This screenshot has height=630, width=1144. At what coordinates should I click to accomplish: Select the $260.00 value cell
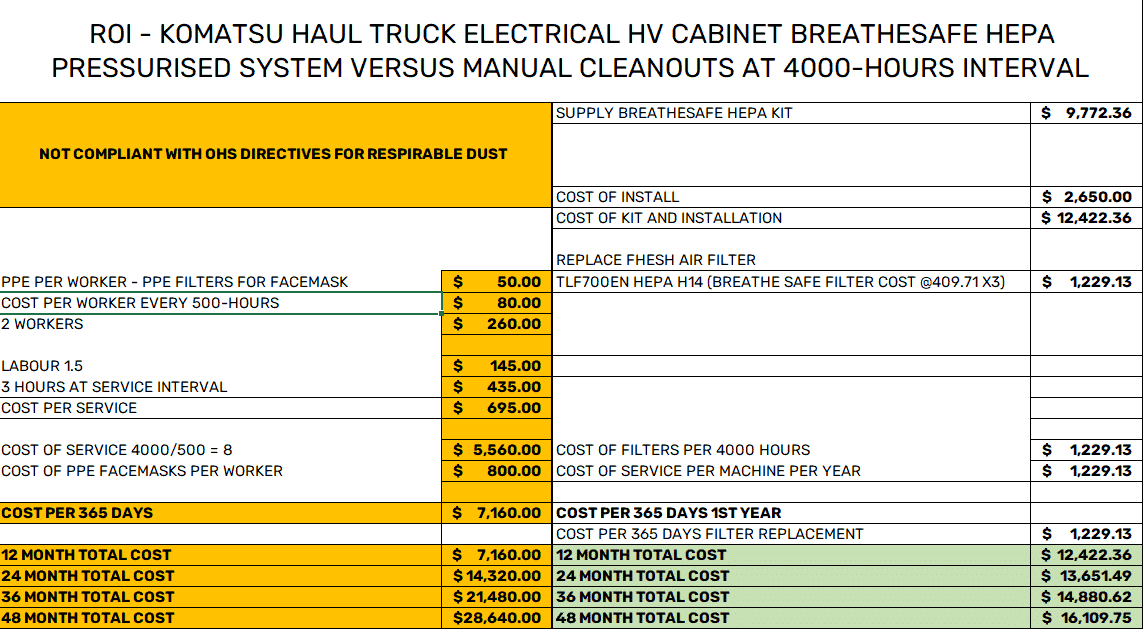tap(497, 324)
